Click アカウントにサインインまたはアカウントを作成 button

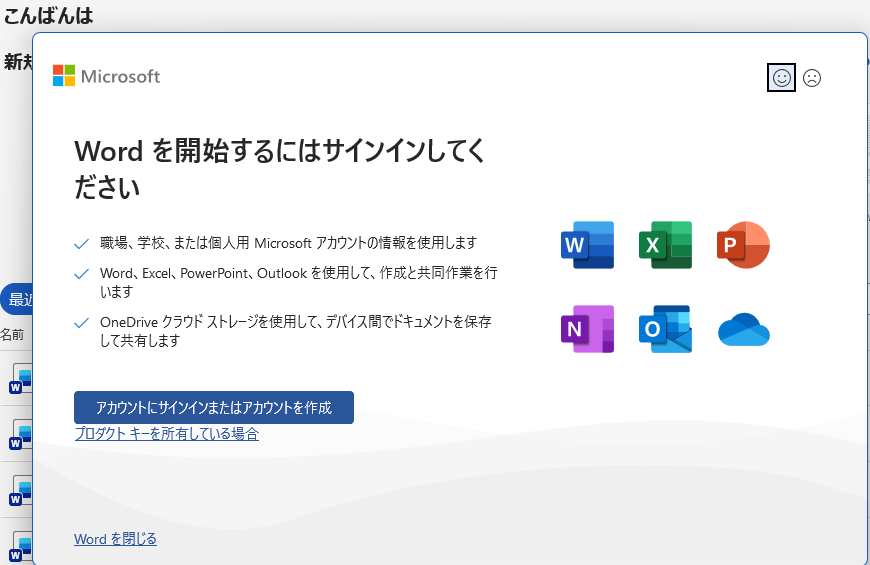(214, 407)
